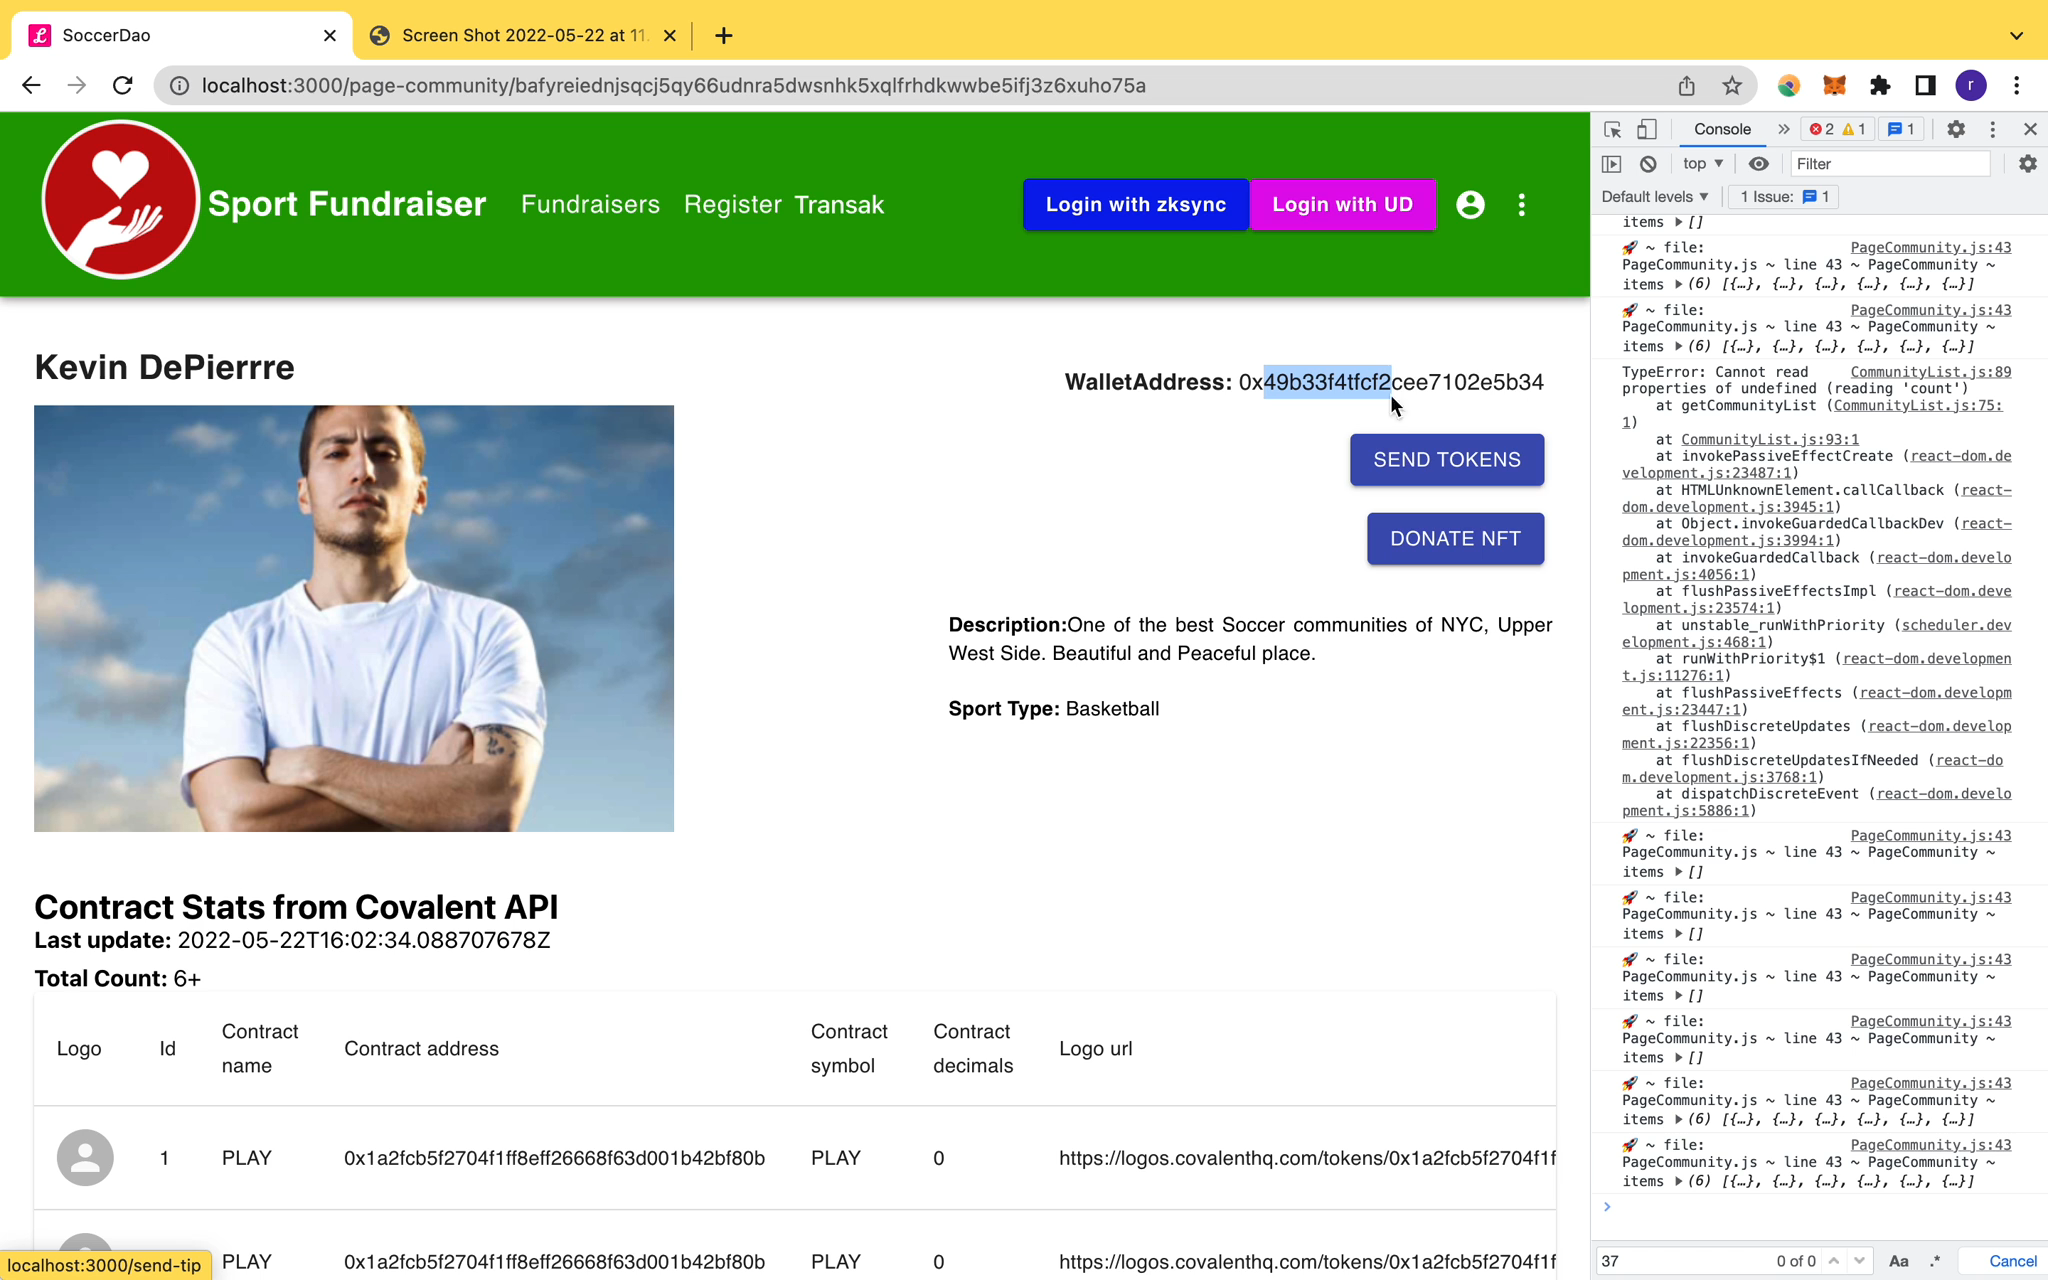2048x1280 pixels.
Task: Toggle the DevTools device toolbar
Action: (x=1647, y=130)
